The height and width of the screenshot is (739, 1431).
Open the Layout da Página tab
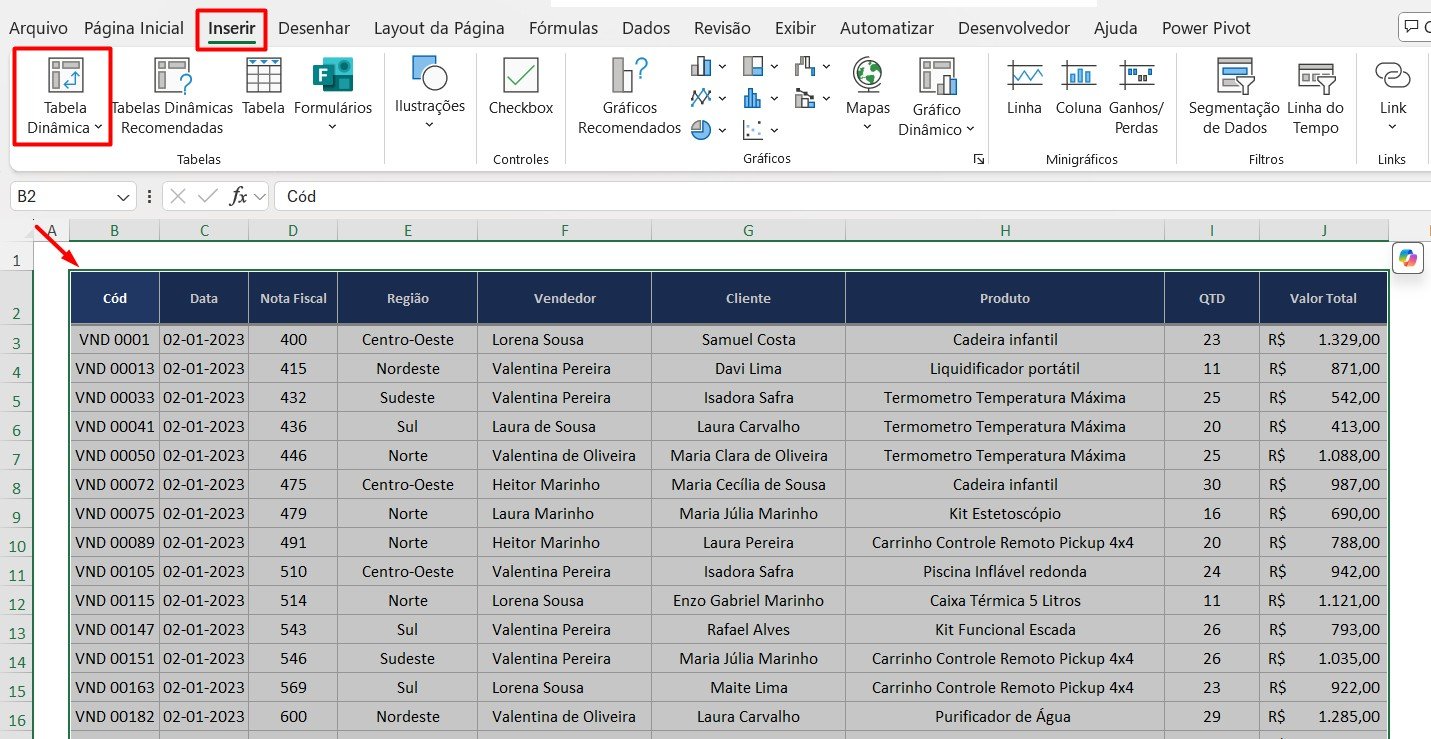439,28
